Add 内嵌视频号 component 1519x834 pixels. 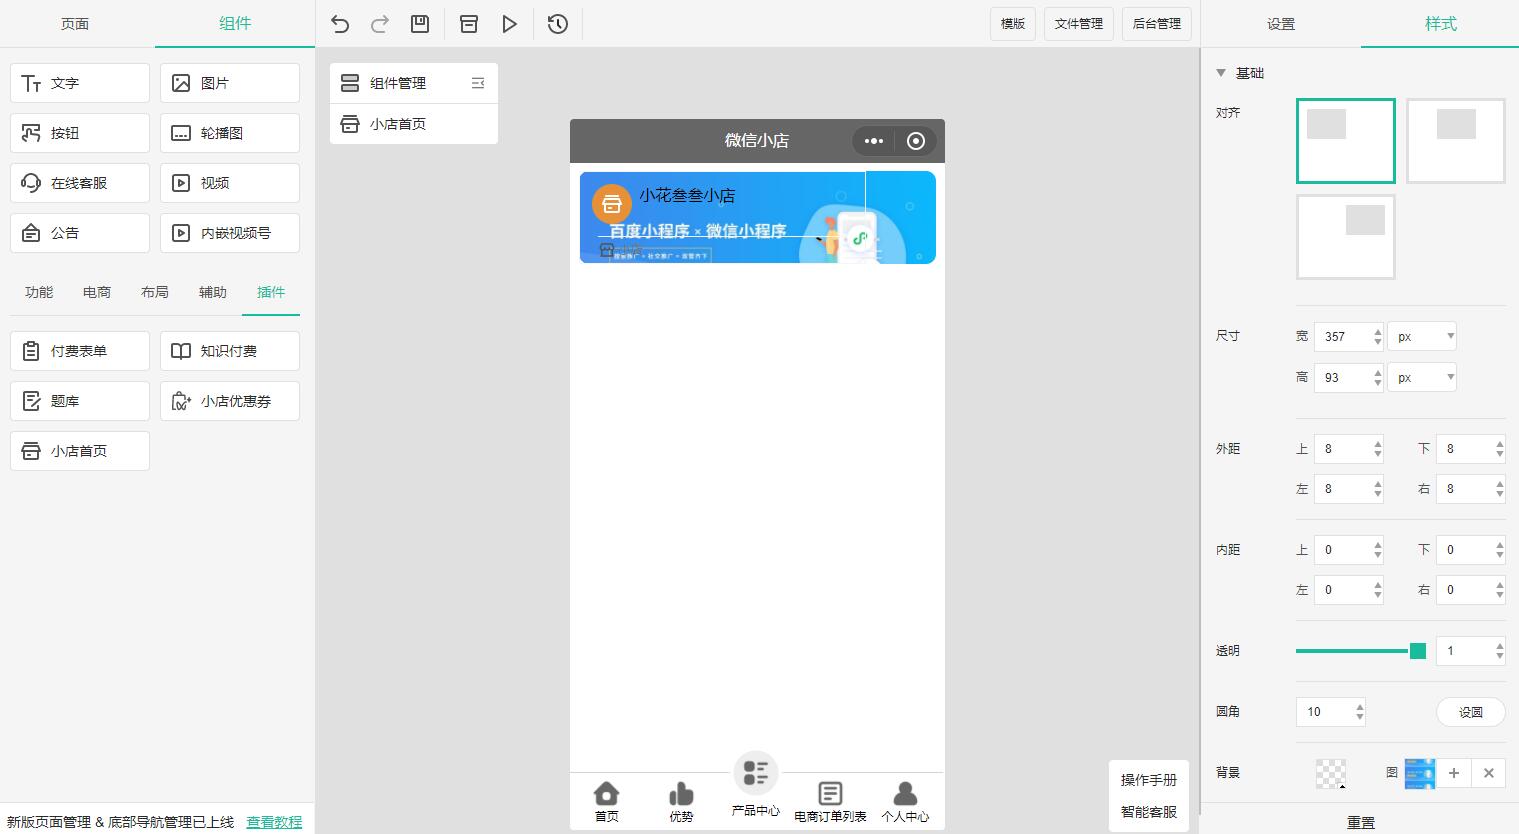coord(230,233)
